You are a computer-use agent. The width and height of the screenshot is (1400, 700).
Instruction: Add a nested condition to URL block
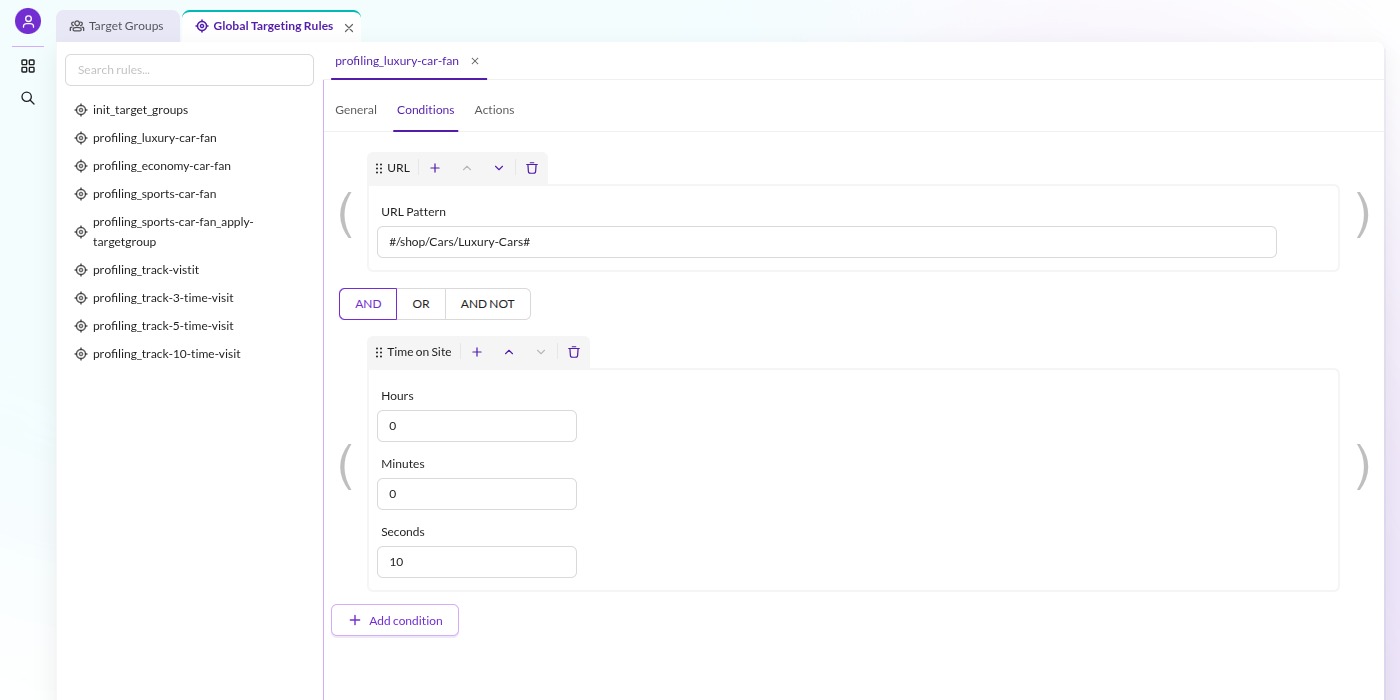435,168
